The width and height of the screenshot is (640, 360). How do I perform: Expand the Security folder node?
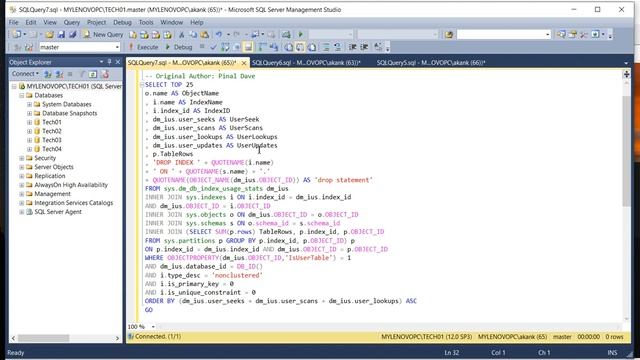pyautogui.click(x=22, y=158)
